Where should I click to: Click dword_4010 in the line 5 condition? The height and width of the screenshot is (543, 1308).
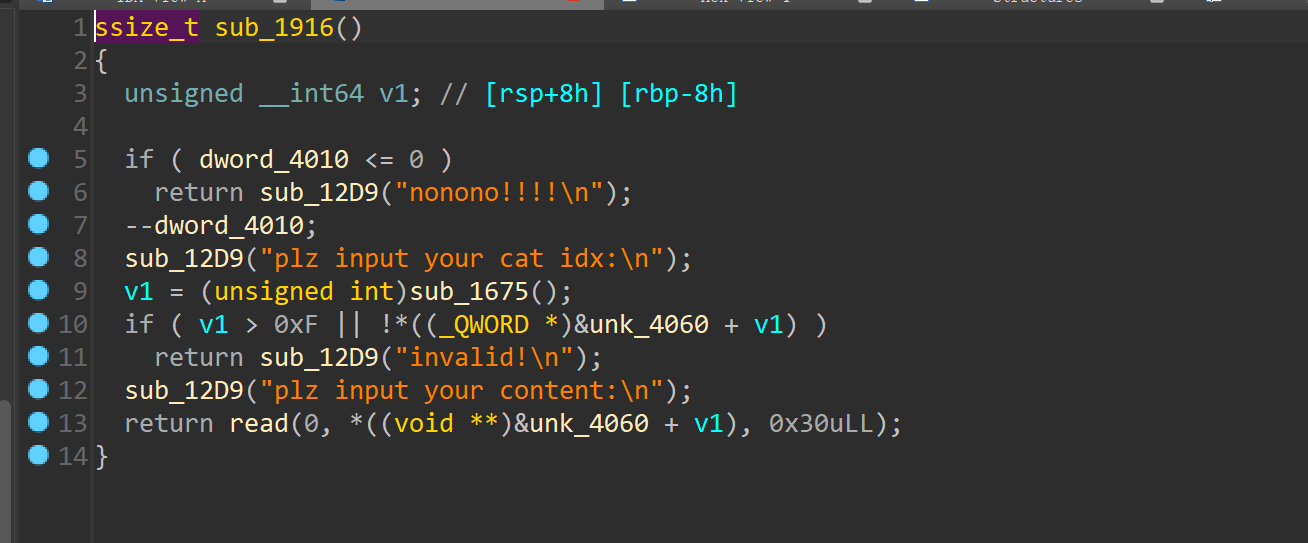click(274, 159)
